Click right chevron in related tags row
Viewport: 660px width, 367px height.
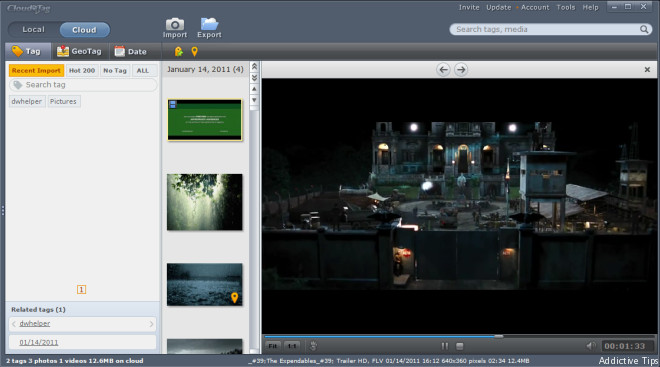tap(151, 324)
